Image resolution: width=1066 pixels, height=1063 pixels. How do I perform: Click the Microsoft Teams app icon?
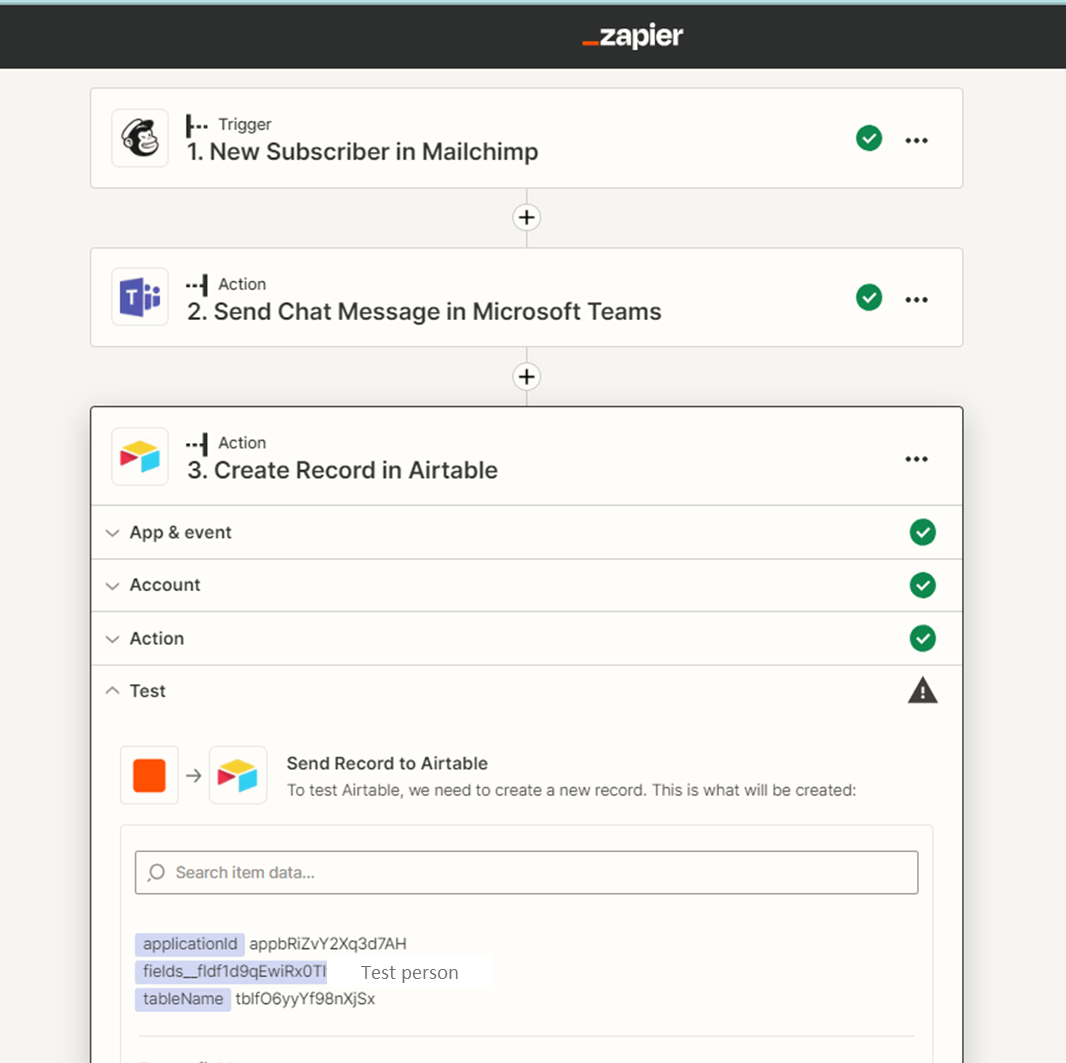pos(140,297)
